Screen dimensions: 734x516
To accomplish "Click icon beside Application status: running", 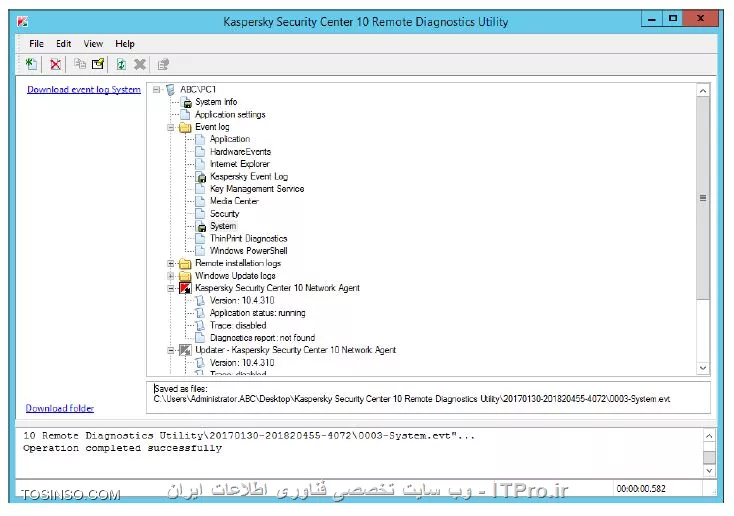I will (x=200, y=313).
